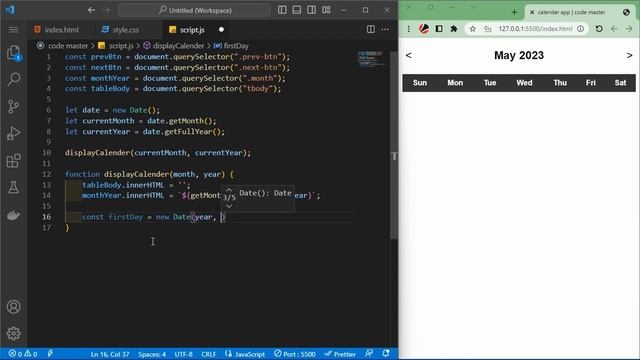Image resolution: width=640 pixels, height=360 pixels.
Task: Open notifications bell in status bar
Action: [x=386, y=353]
